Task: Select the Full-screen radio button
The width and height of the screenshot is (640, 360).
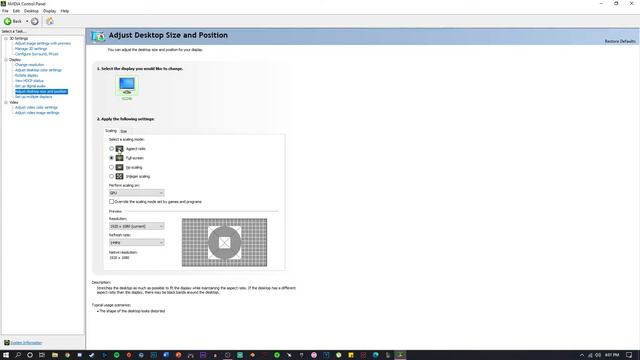Action: pos(111,158)
